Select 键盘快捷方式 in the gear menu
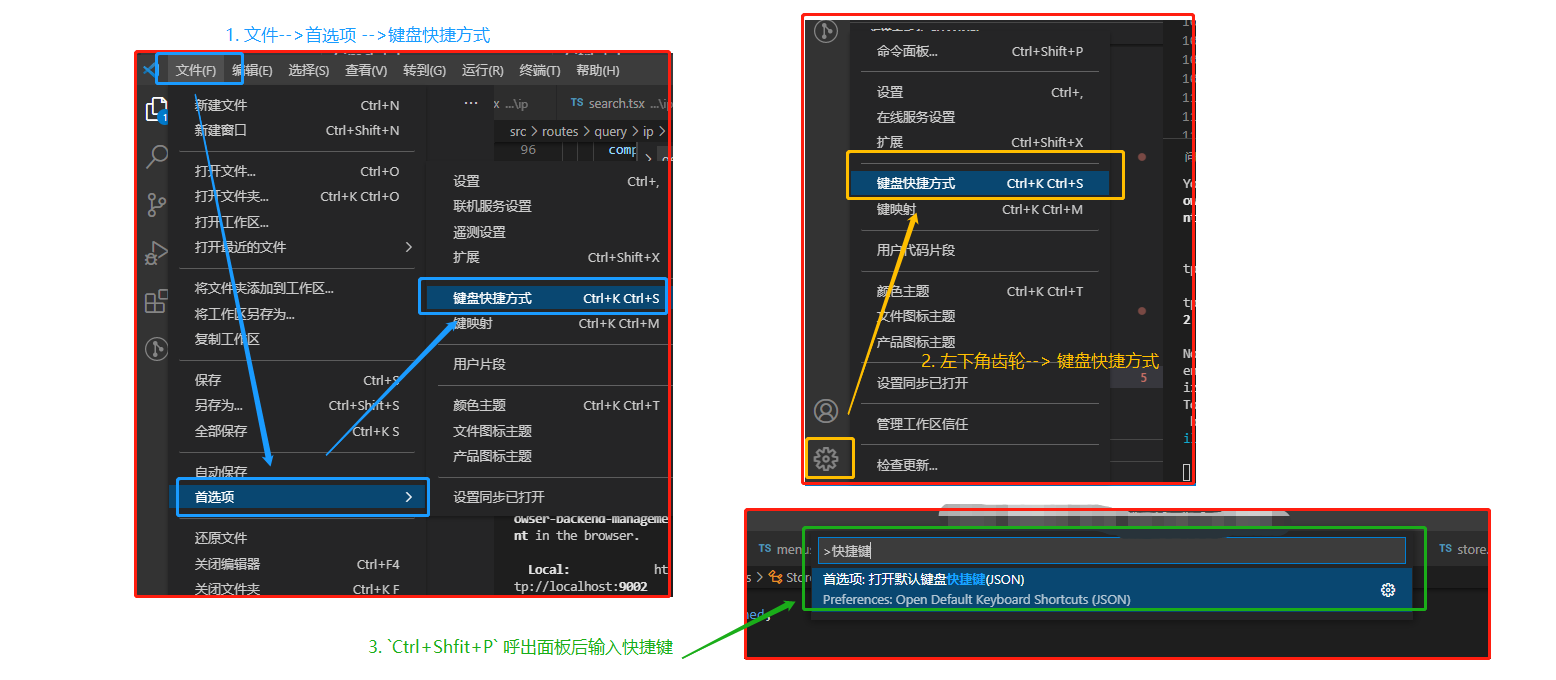The height and width of the screenshot is (680, 1556). tap(980, 183)
